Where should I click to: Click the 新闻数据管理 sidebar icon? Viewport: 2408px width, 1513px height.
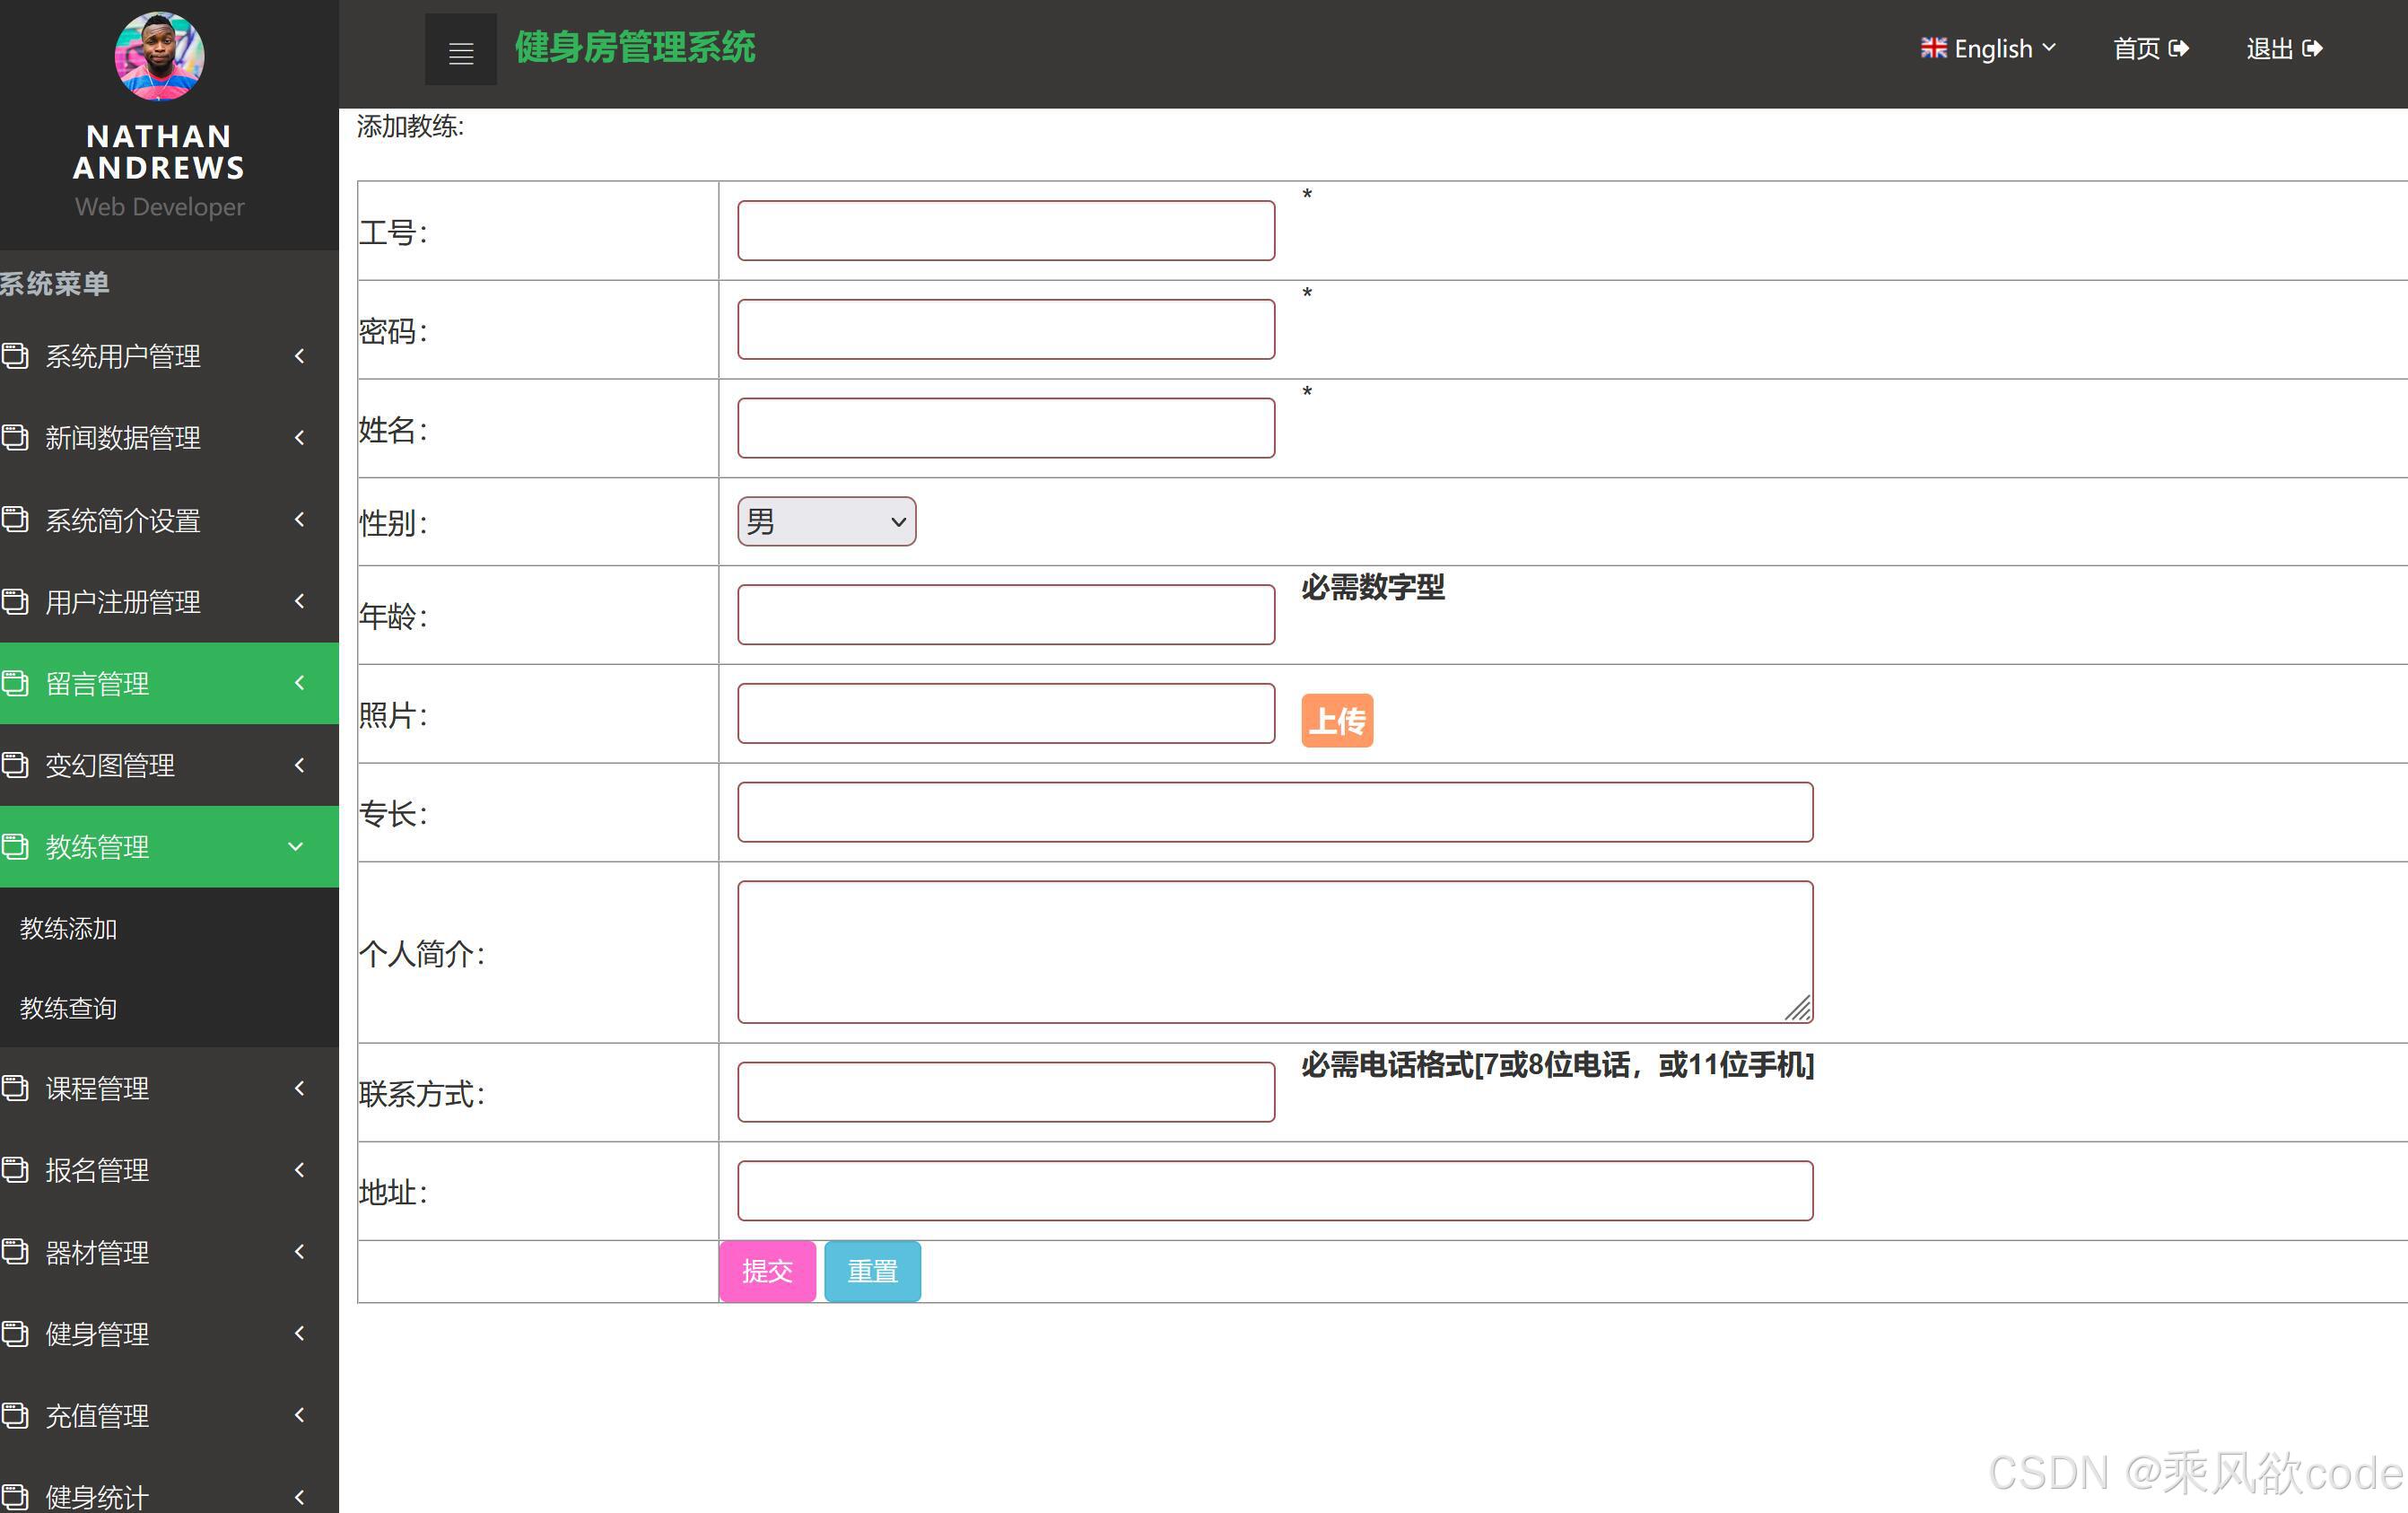tap(15, 437)
